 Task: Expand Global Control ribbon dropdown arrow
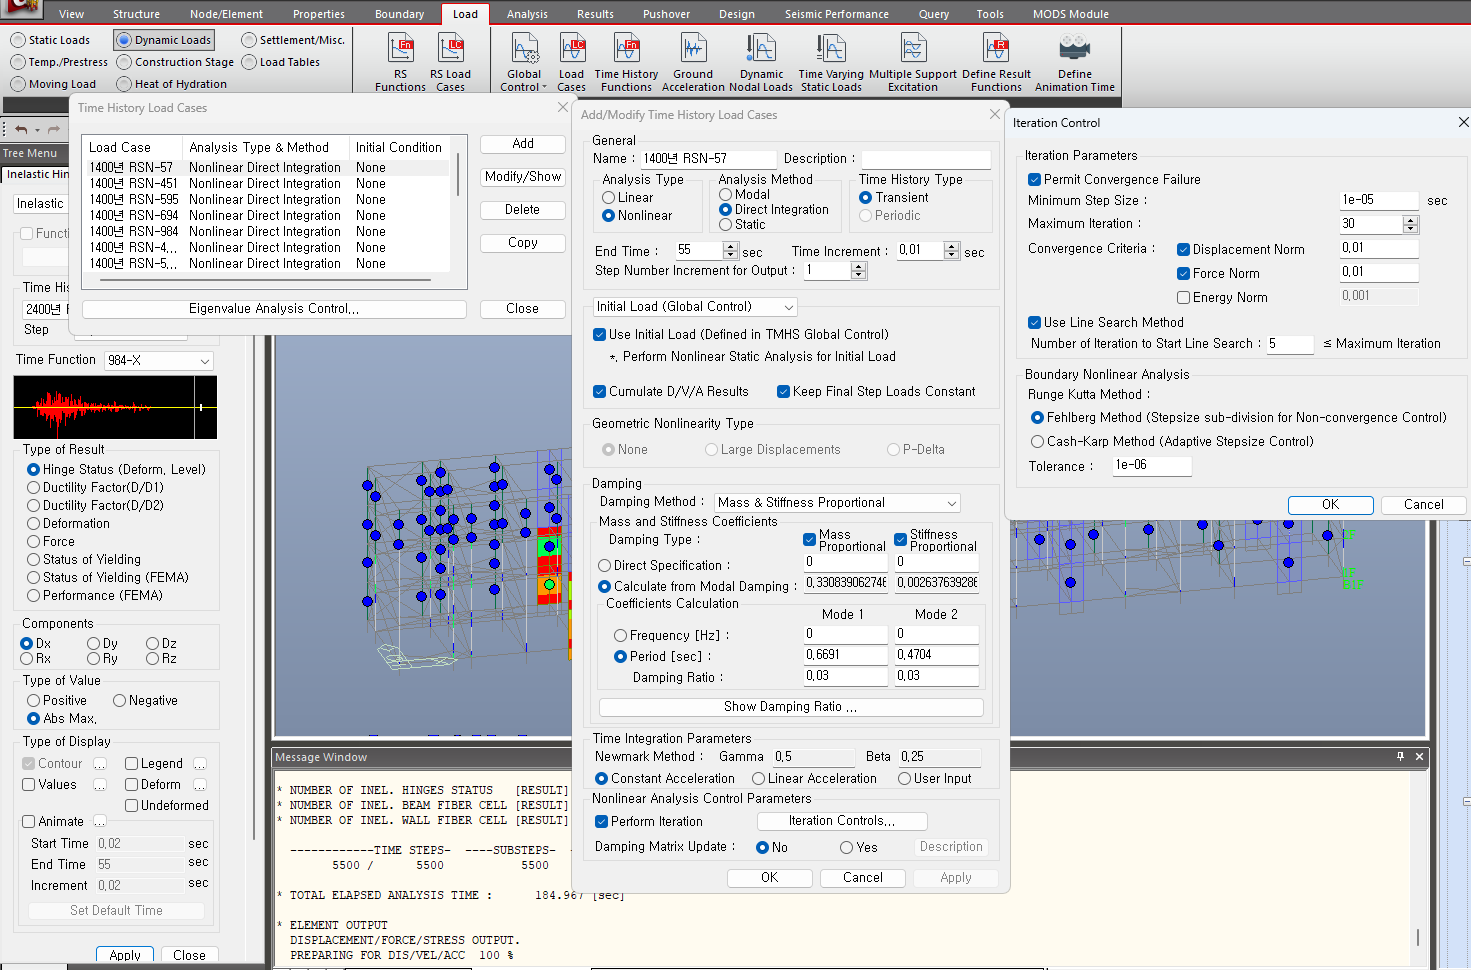(x=544, y=87)
